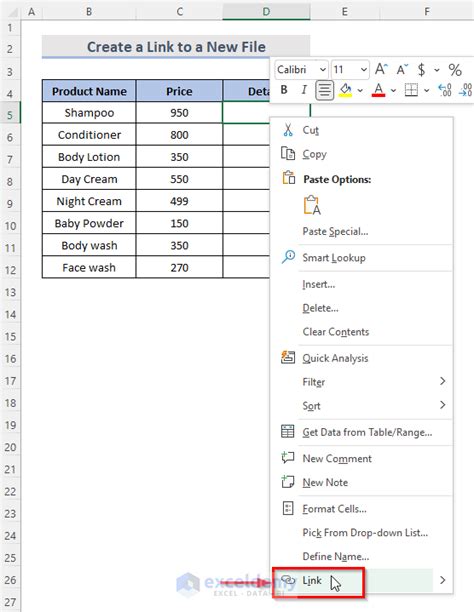The width and height of the screenshot is (474, 612).
Task: Click the Paste Options clipboard icon
Action: [x=289, y=178]
